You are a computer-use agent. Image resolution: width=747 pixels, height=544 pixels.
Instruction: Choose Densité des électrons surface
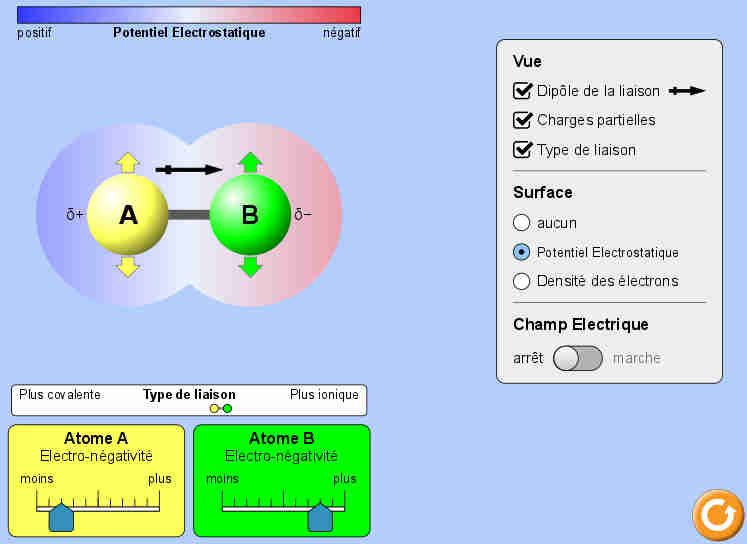[521, 281]
